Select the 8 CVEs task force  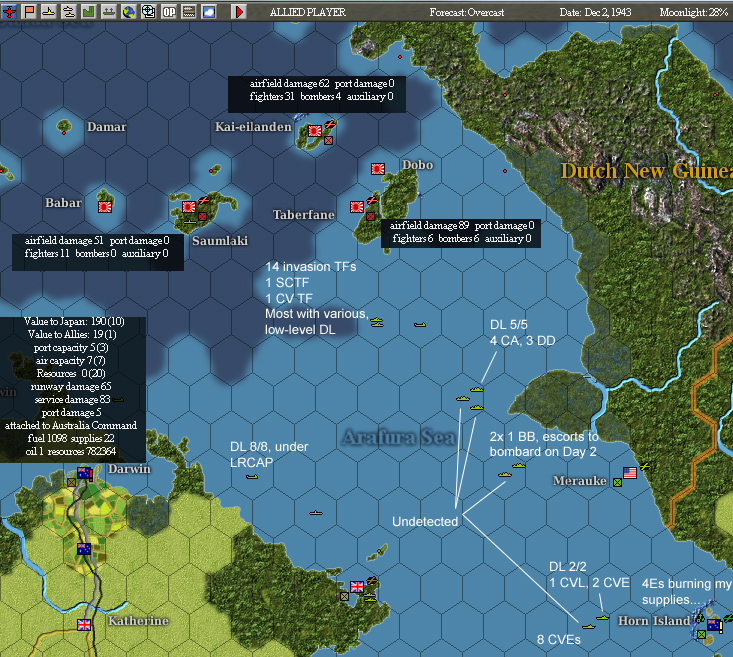click(589, 626)
